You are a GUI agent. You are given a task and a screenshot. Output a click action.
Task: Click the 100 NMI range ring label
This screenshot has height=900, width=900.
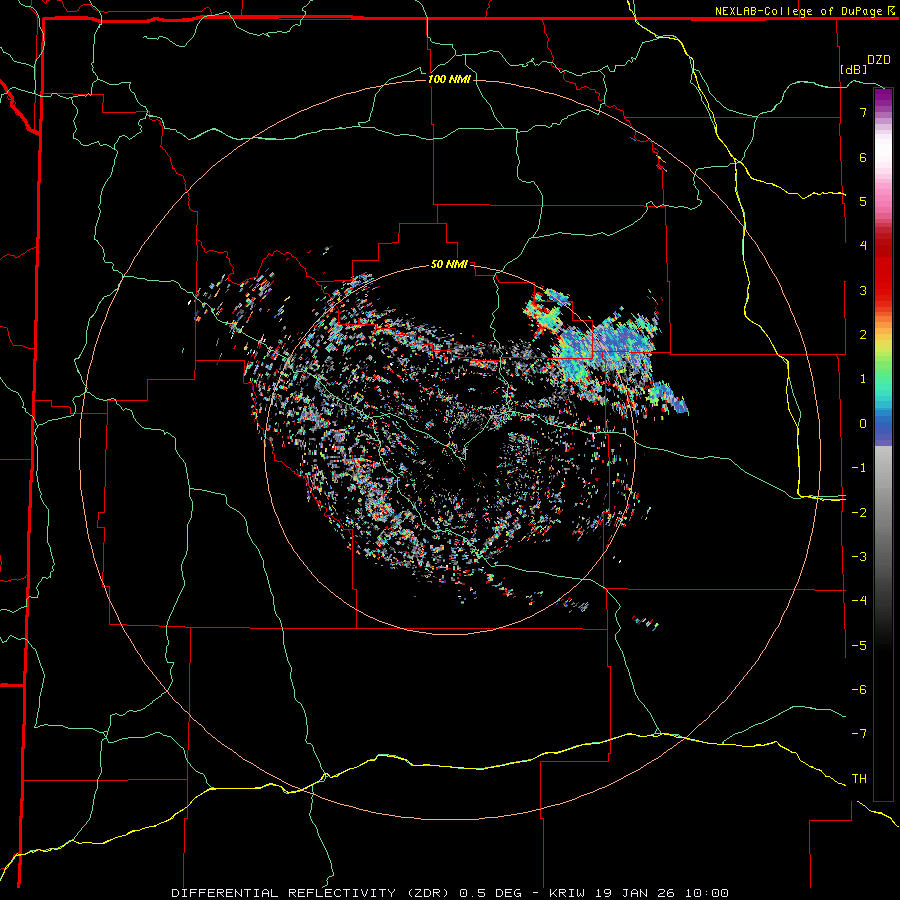(449, 79)
